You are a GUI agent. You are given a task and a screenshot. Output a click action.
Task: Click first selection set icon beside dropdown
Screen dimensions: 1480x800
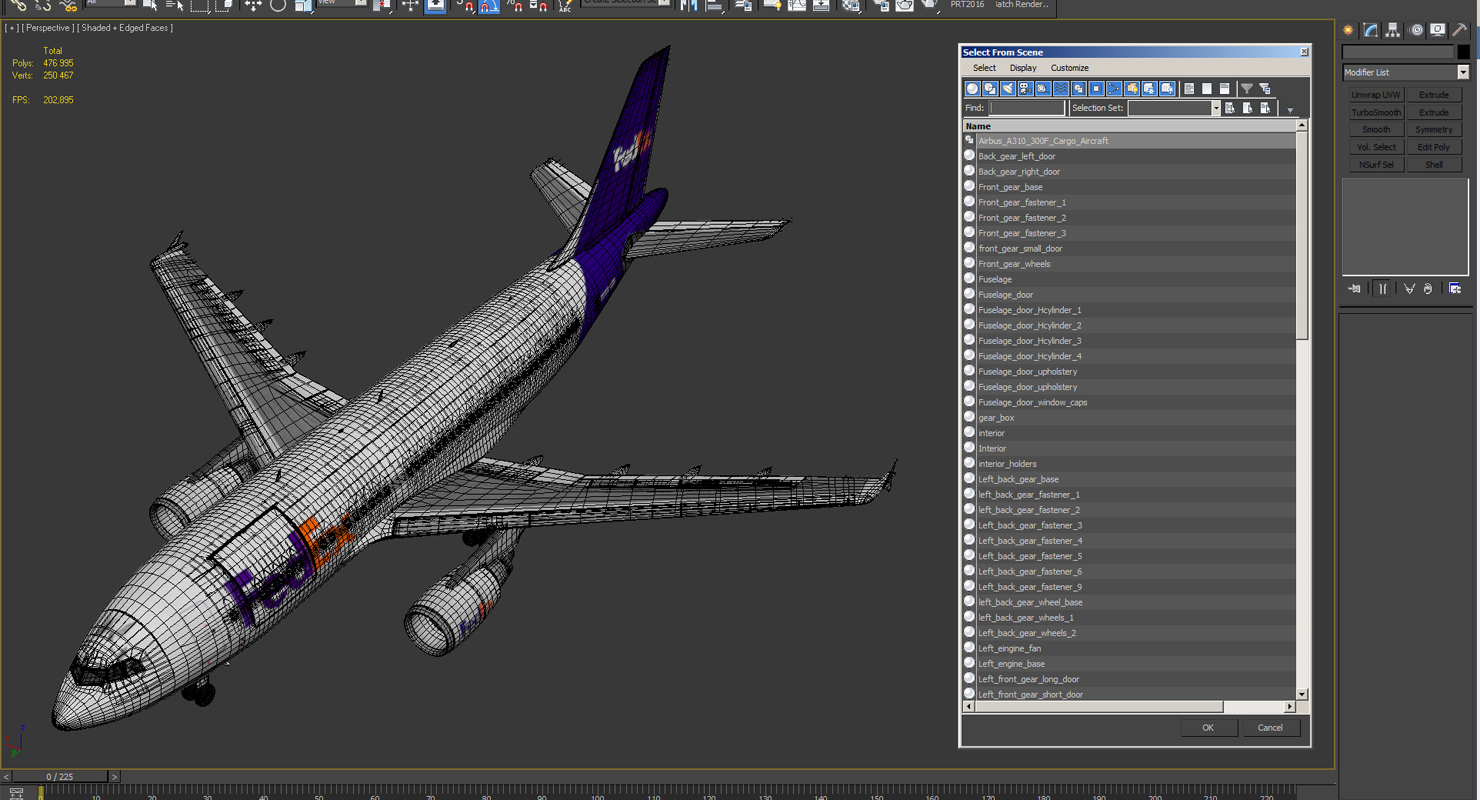[1230, 108]
